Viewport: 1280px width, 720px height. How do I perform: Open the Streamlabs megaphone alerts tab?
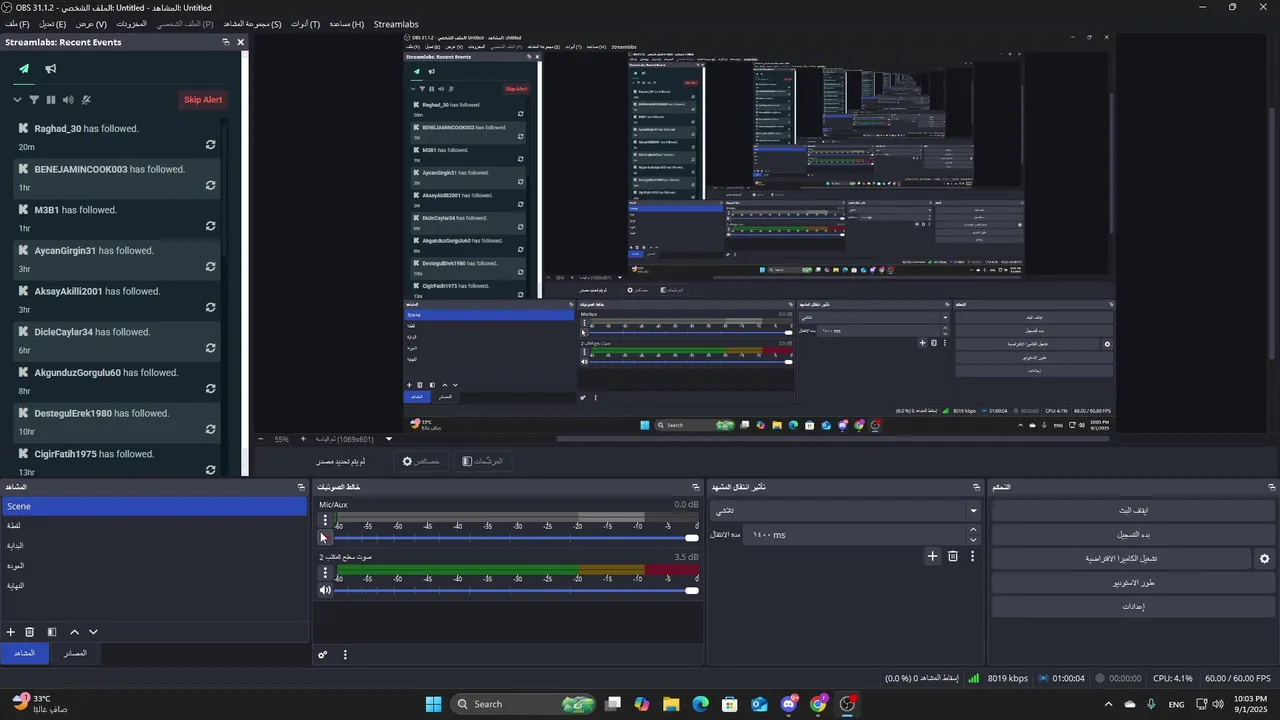(x=50, y=69)
